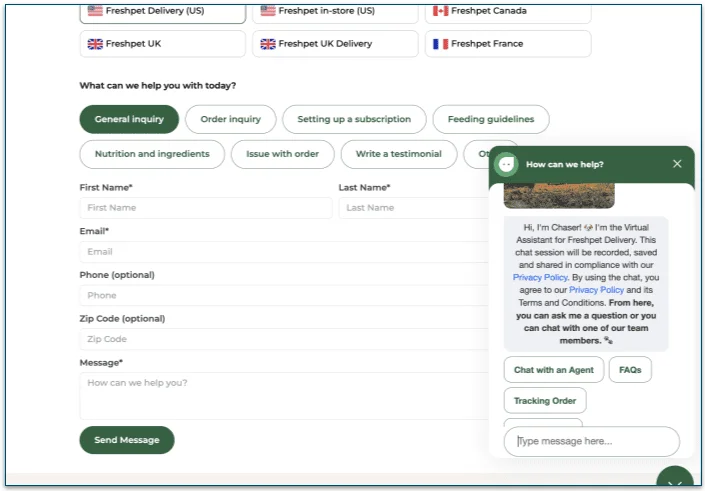
Task: Click the Last Name input field
Action: 414,208
